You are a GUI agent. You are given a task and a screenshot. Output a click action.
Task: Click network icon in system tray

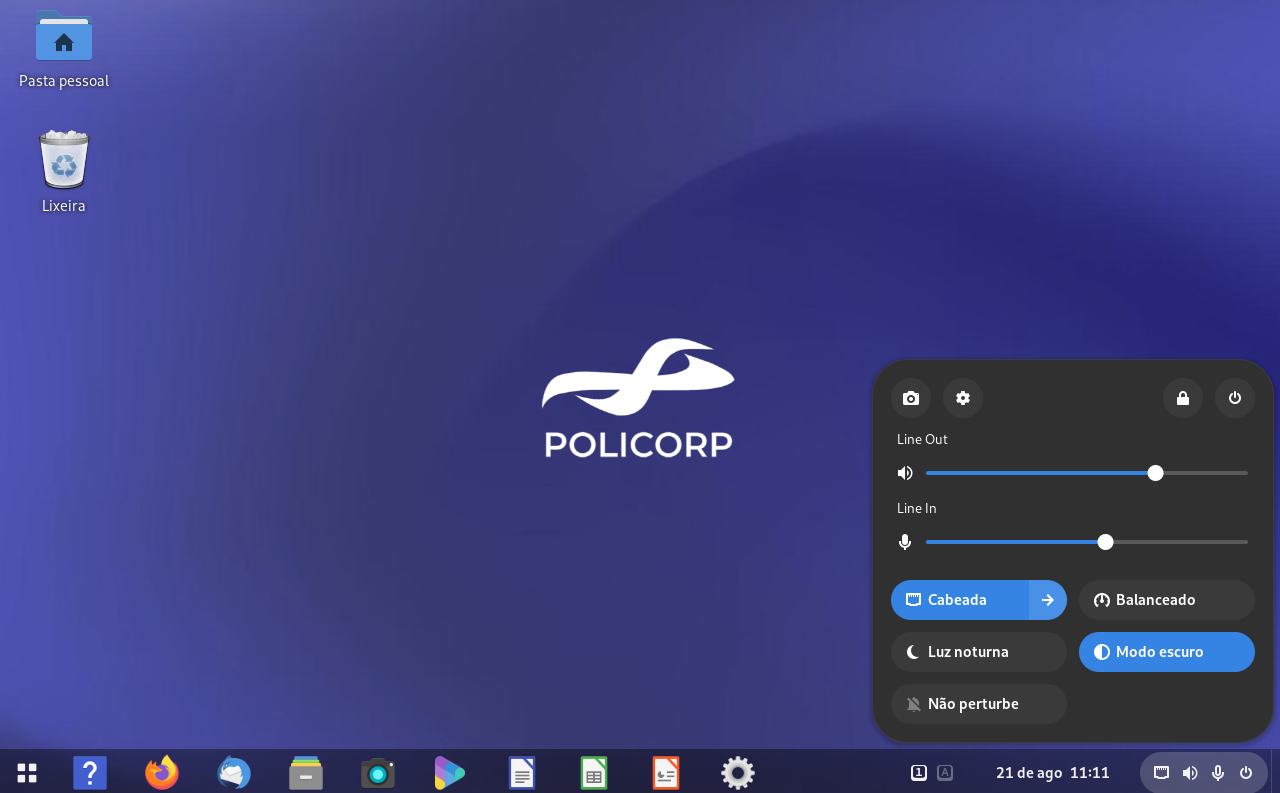click(1161, 772)
